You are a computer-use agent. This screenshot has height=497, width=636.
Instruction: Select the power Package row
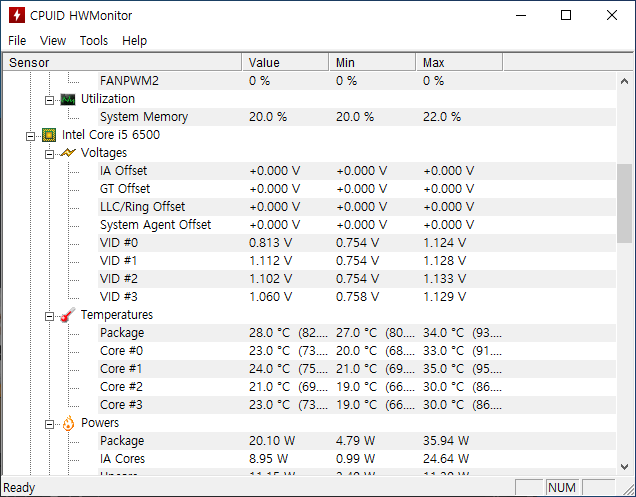tap(357, 441)
